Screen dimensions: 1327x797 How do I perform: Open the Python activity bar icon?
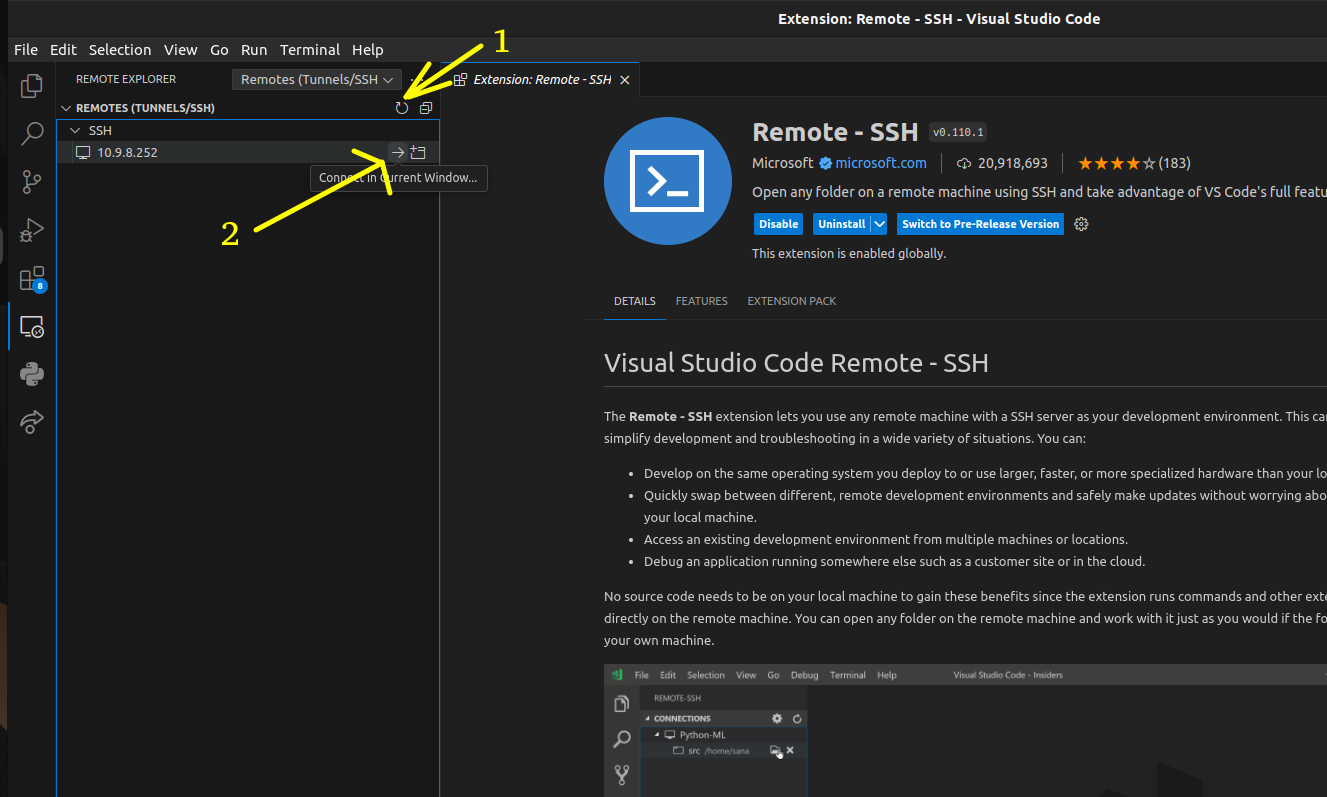pos(32,374)
